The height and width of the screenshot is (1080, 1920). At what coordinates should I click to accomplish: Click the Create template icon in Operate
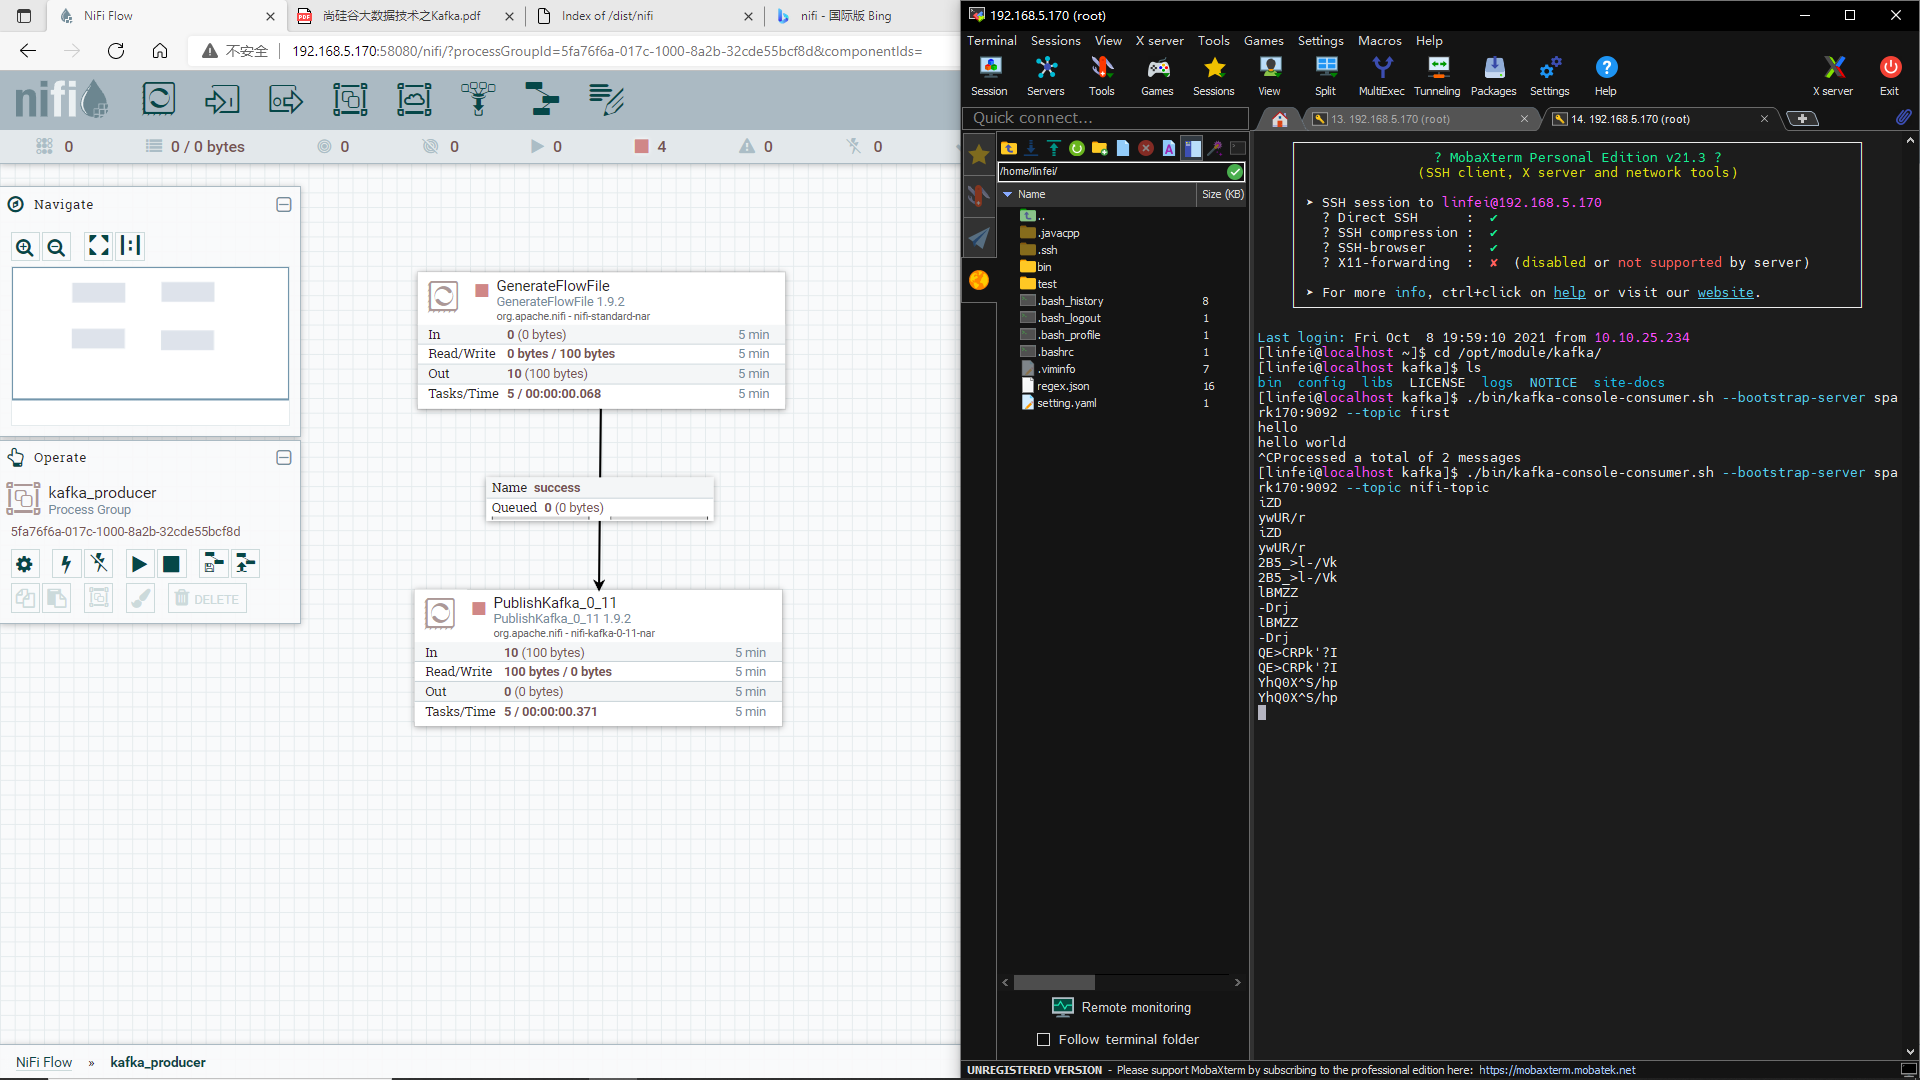point(213,564)
